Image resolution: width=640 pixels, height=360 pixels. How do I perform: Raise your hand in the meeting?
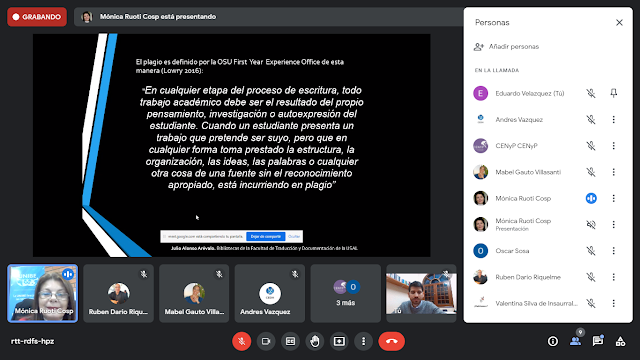(x=315, y=341)
